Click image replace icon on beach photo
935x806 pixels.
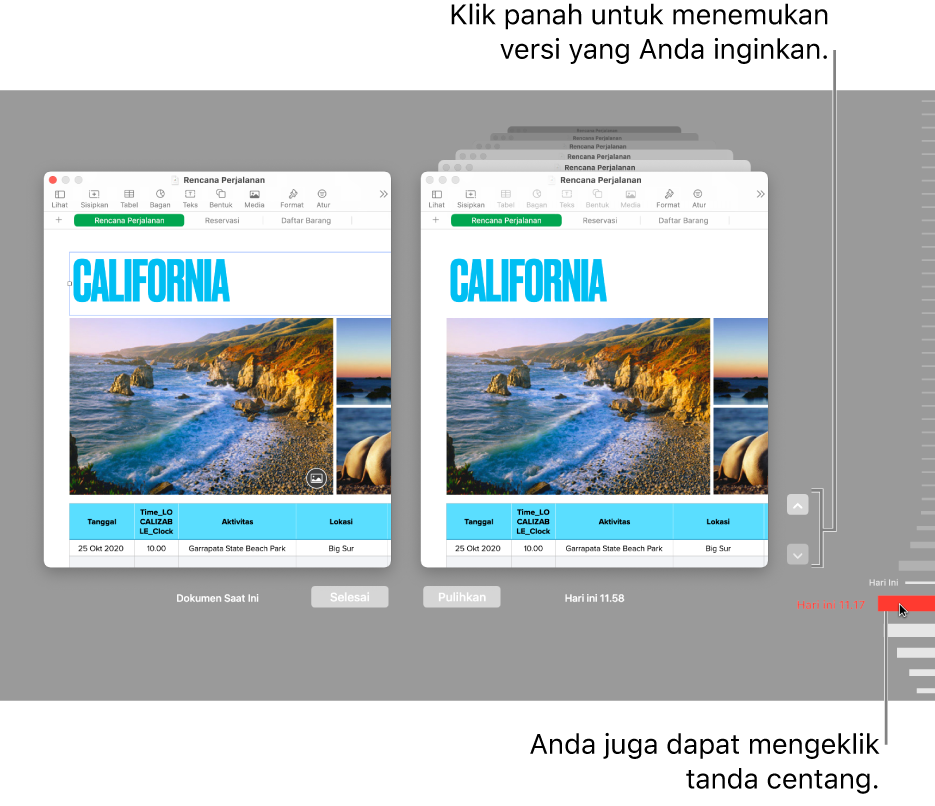tap(316, 478)
